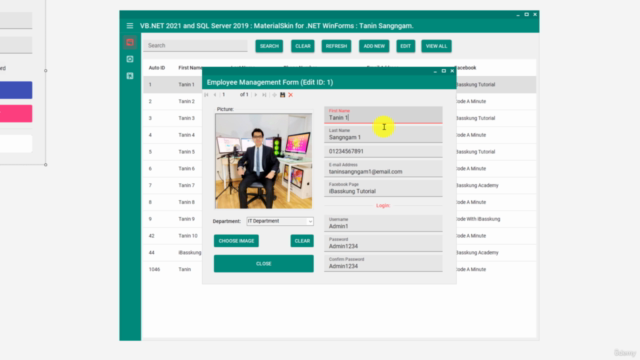Click the Auto ID column header

click(x=157, y=68)
